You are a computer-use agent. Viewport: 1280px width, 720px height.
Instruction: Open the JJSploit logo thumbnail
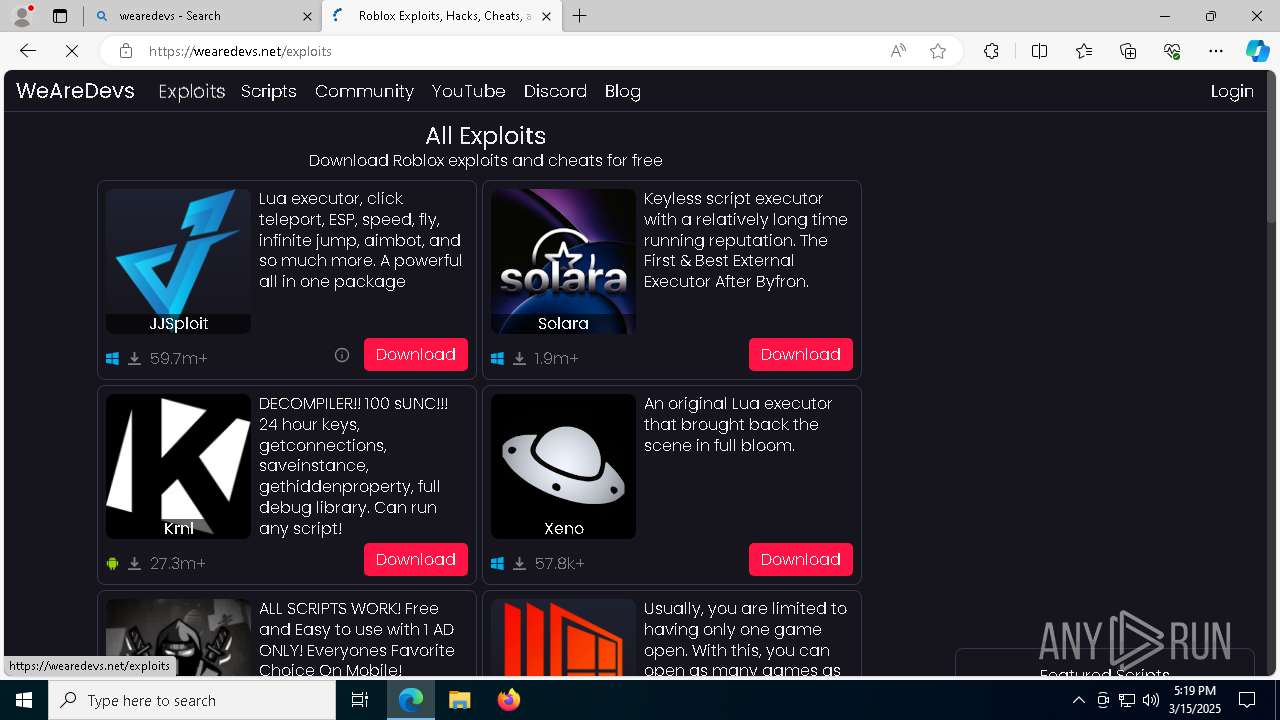point(178,261)
